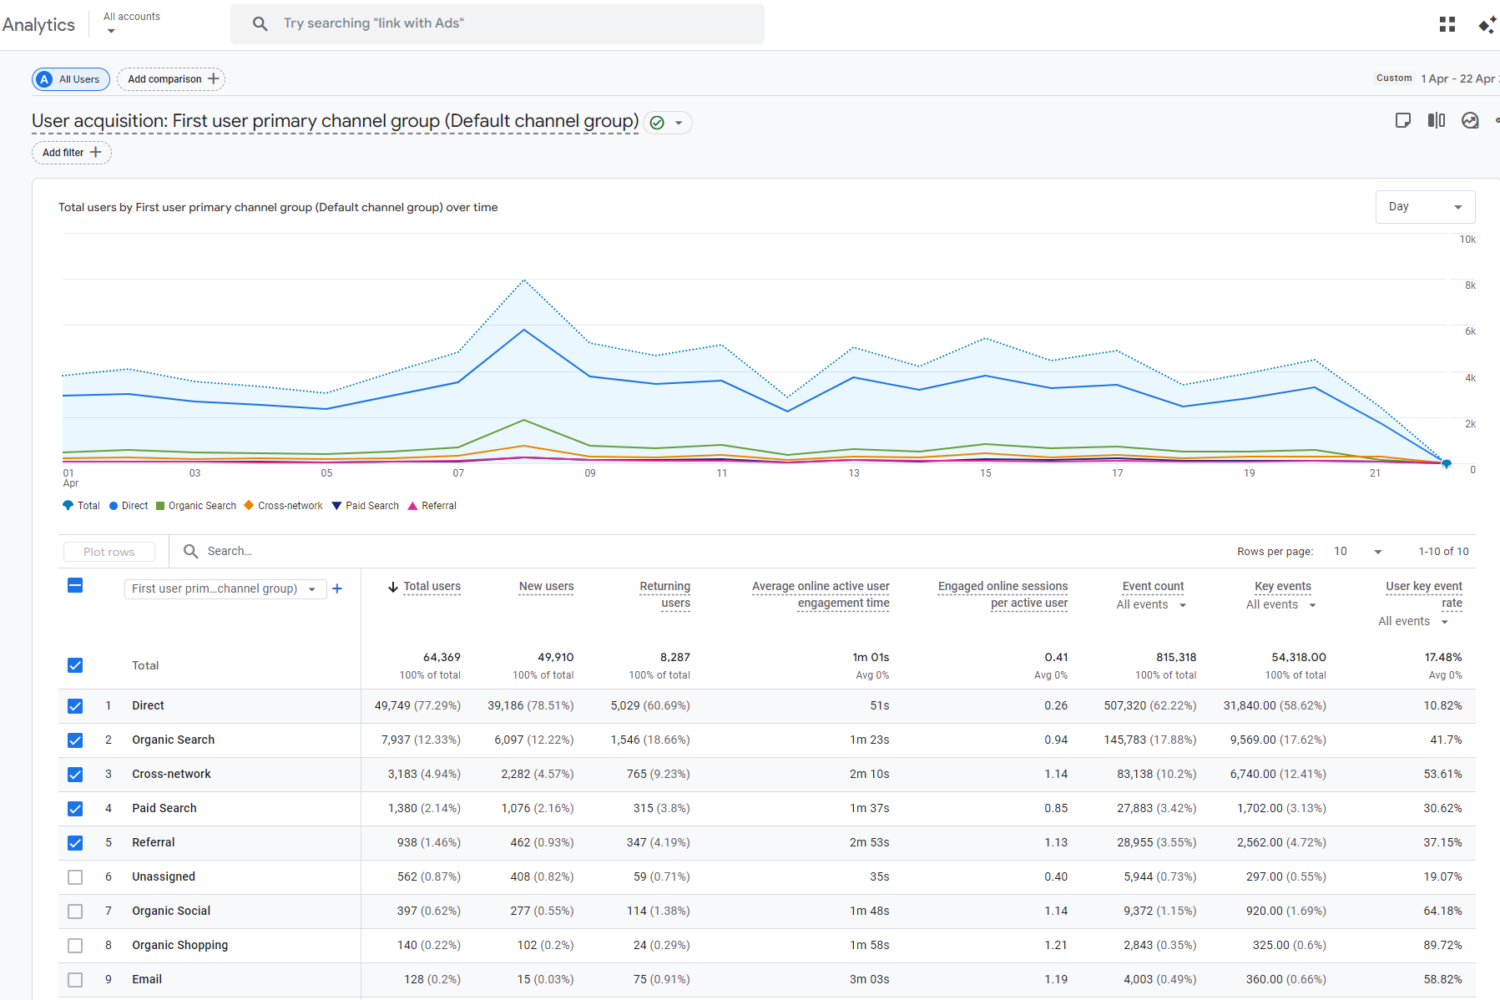Image resolution: width=1500 pixels, height=1000 pixels.
Task: Click the All Users 'A' badge icon
Action: [x=44, y=79]
